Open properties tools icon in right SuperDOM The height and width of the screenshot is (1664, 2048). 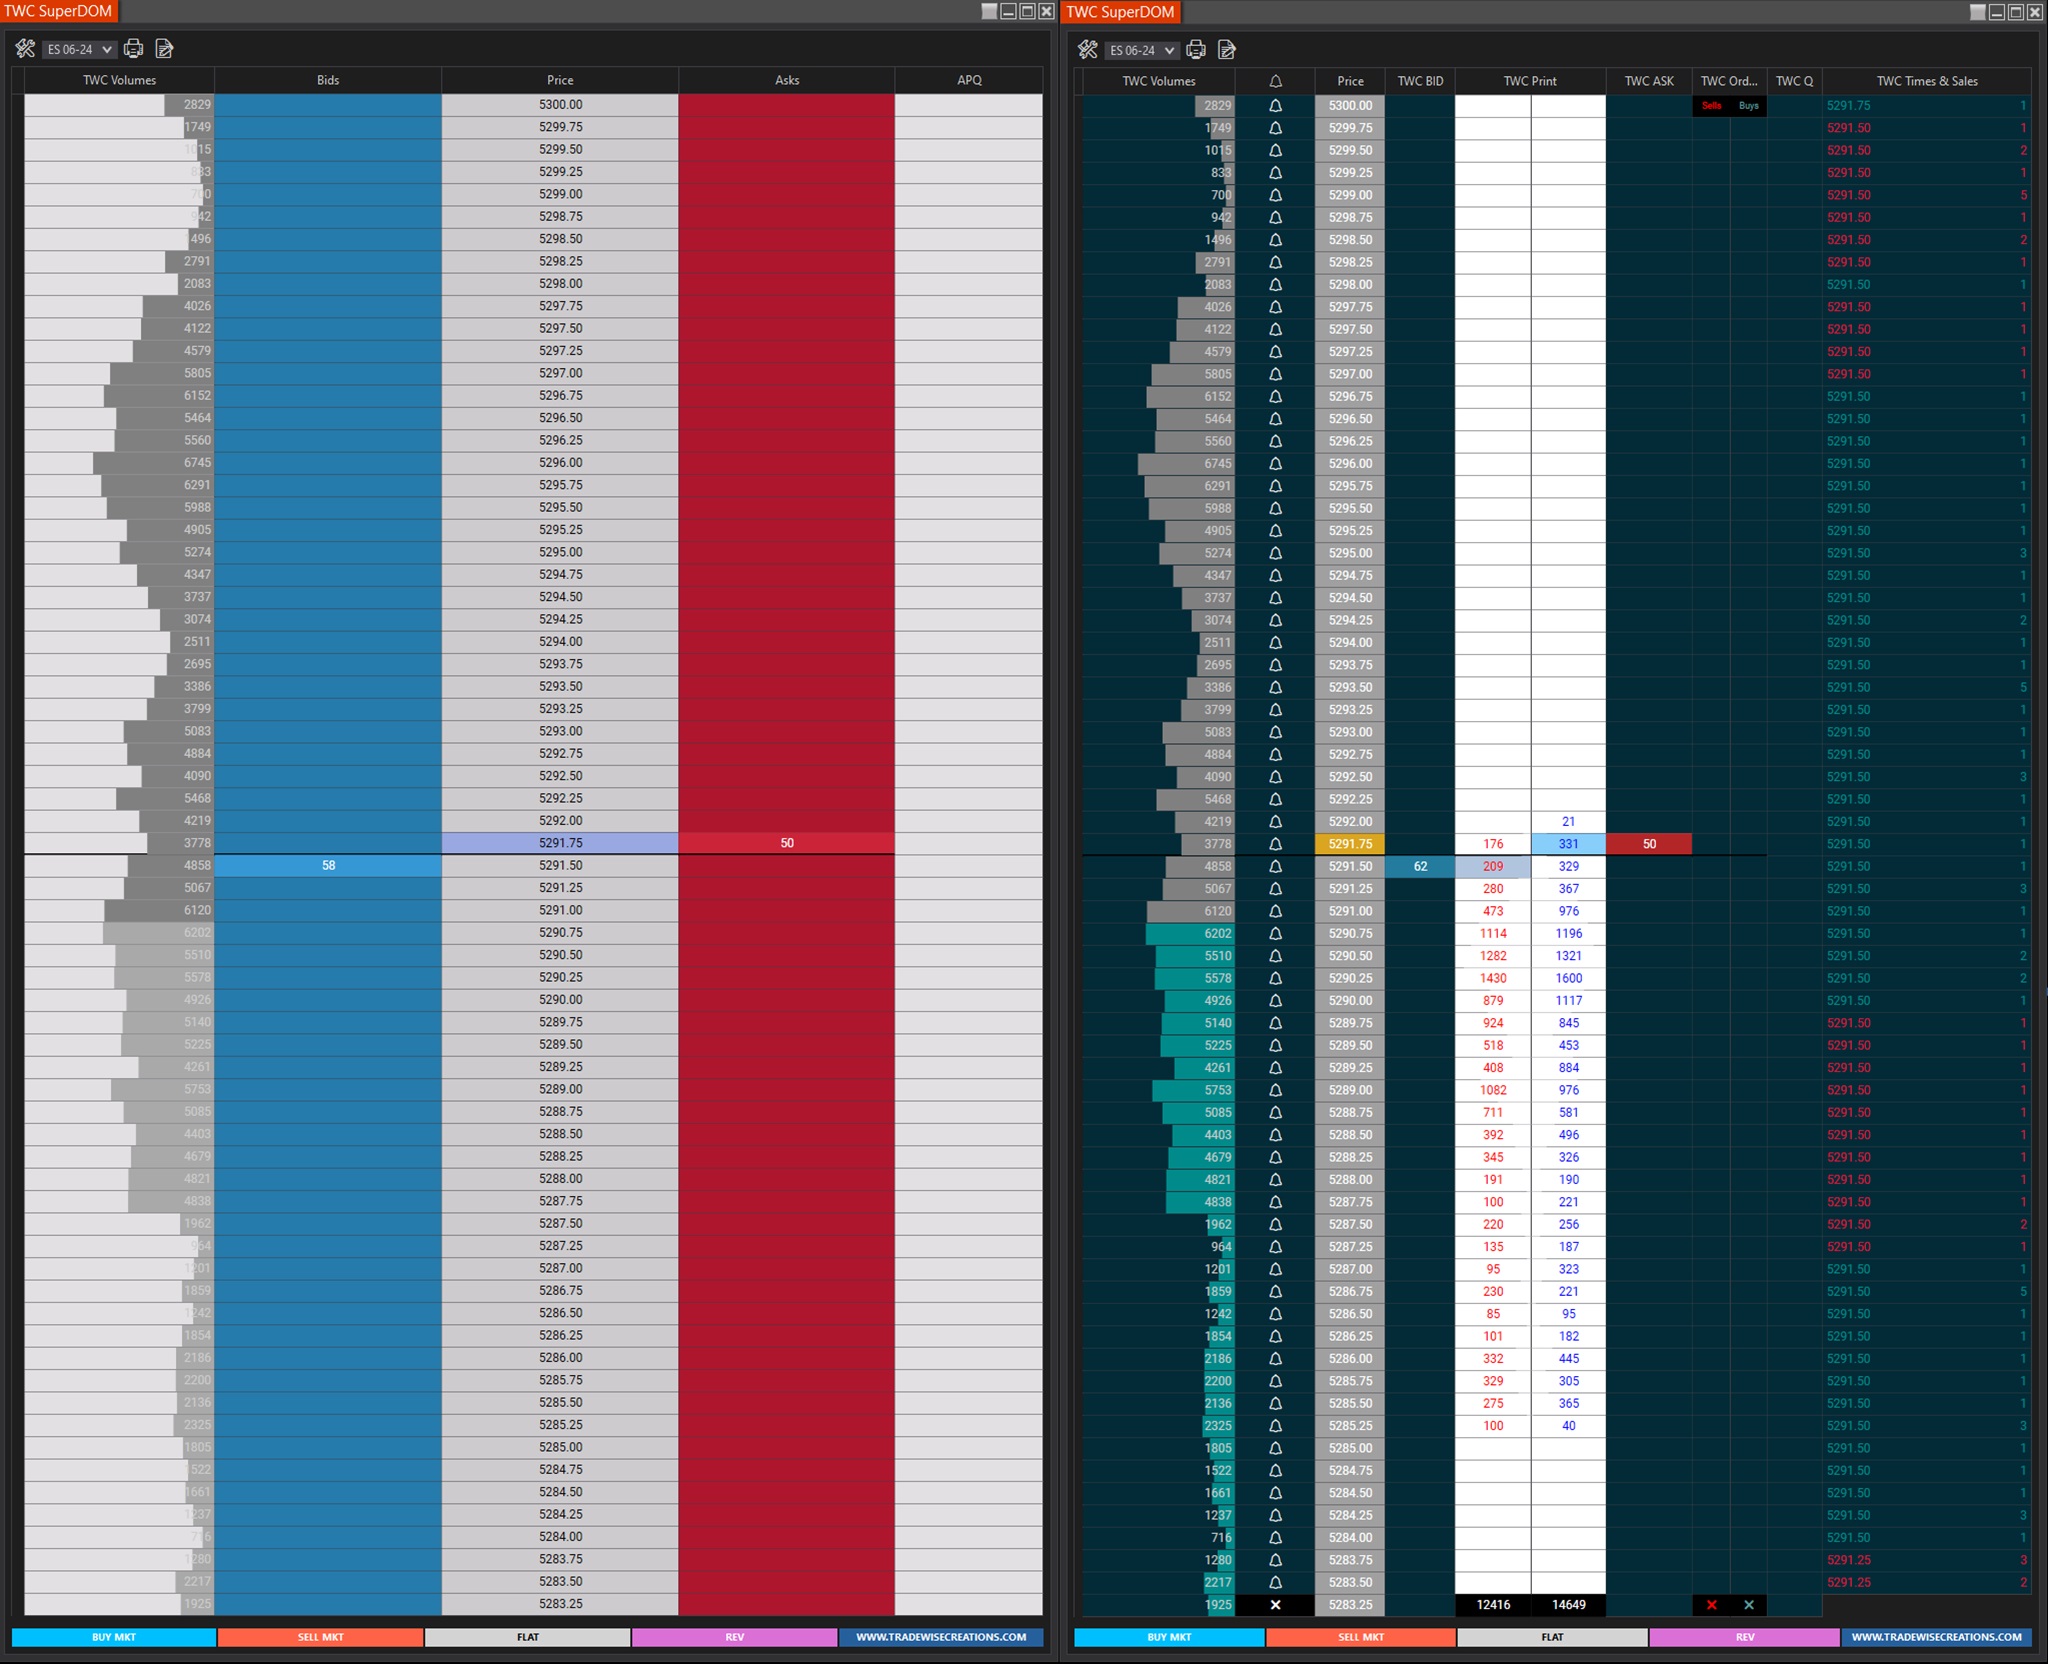point(1088,50)
